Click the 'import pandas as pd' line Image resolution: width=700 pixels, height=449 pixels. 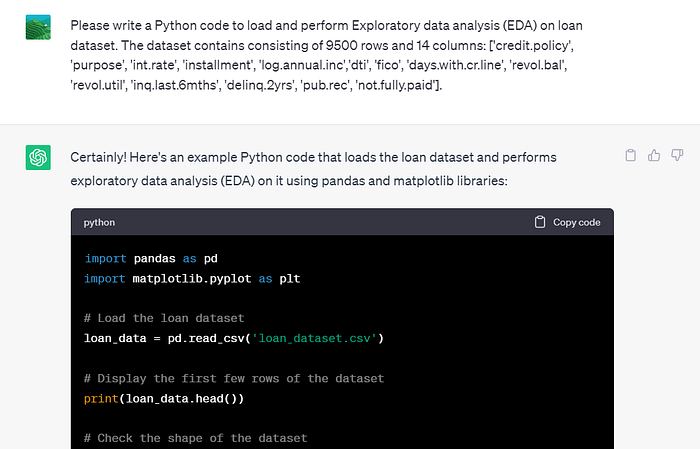pos(151,258)
